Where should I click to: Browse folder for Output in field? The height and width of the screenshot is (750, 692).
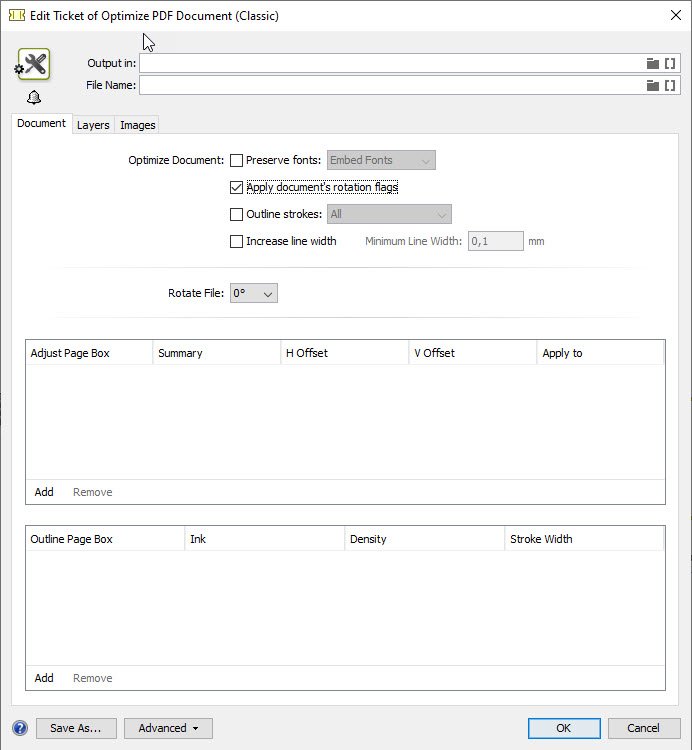(652, 63)
